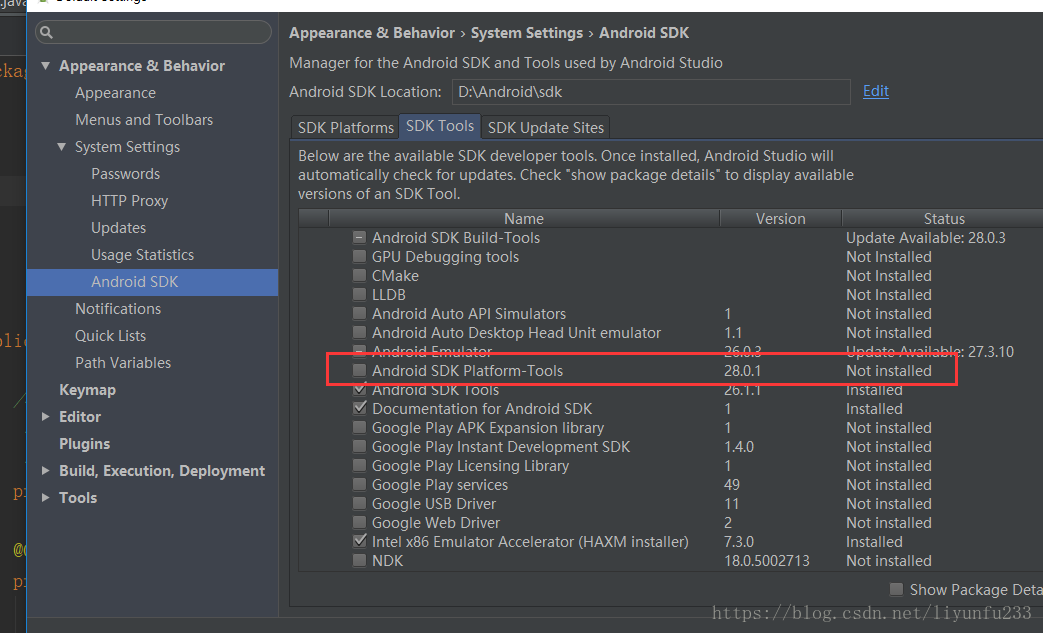Collapse the System Settings tree node
The width and height of the screenshot is (1043, 633).
pos(62,147)
